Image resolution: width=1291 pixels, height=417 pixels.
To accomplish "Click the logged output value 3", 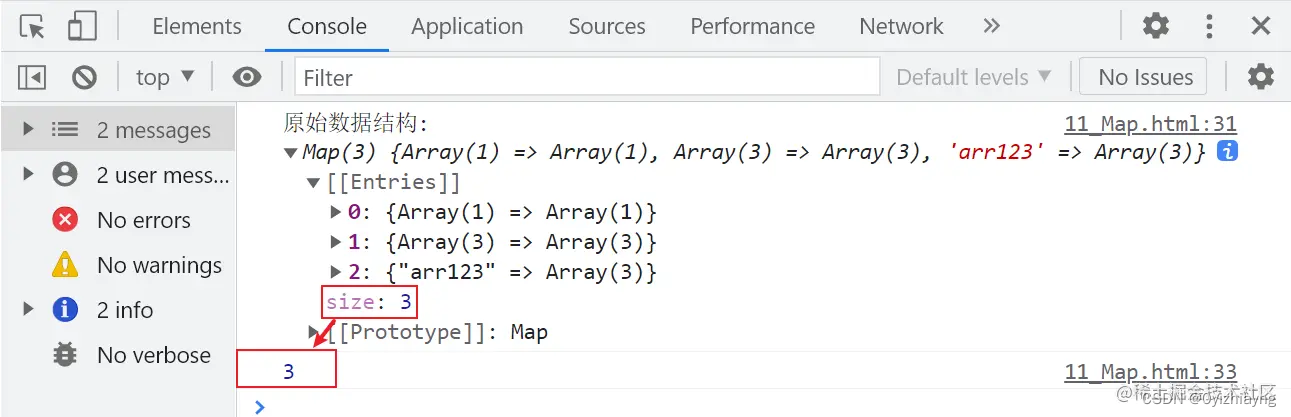I will coord(289,372).
